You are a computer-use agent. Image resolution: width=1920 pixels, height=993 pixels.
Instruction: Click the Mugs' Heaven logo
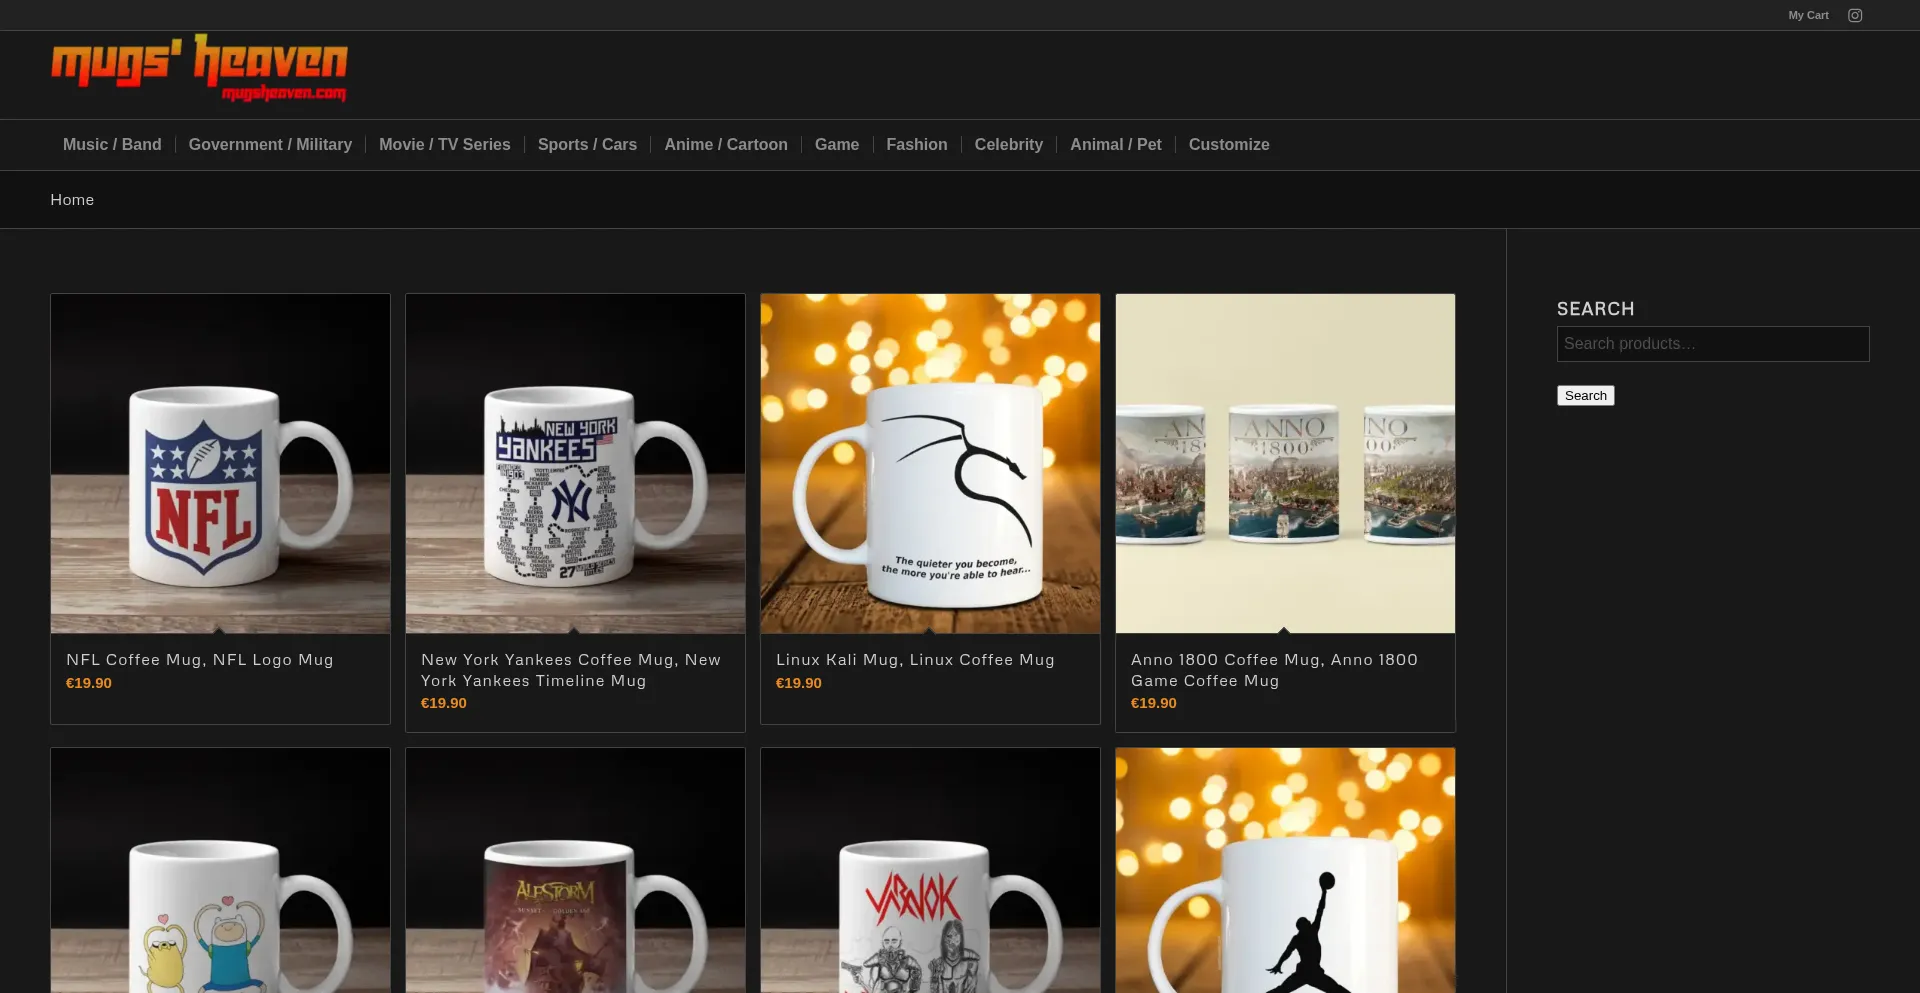(199, 69)
